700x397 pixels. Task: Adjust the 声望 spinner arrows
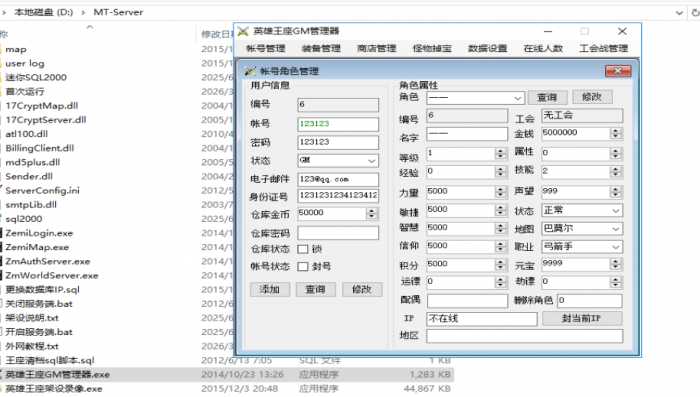[x=616, y=192]
